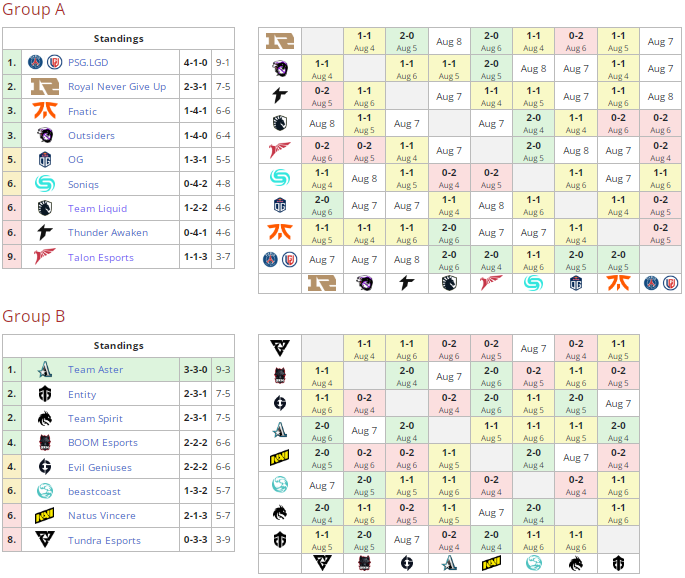Click Natus Vincere logo in Group B standings

click(44, 516)
